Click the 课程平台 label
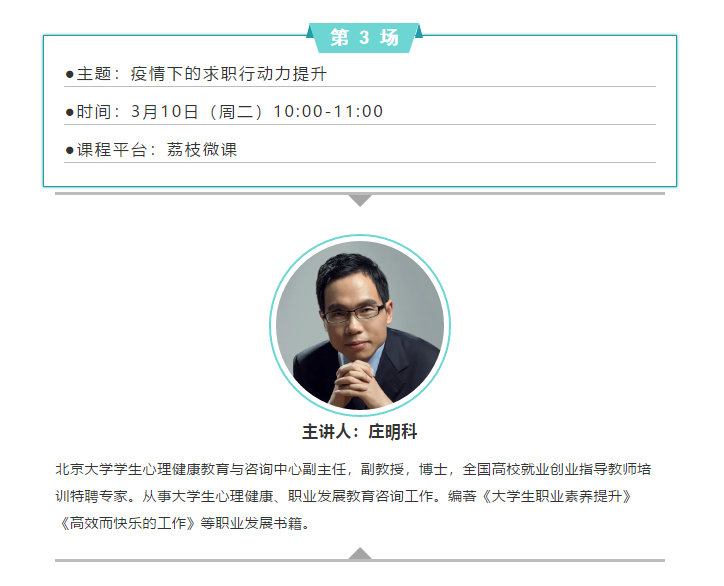Image resolution: width=724 pixels, height=586 pixels. pyautogui.click(x=112, y=150)
